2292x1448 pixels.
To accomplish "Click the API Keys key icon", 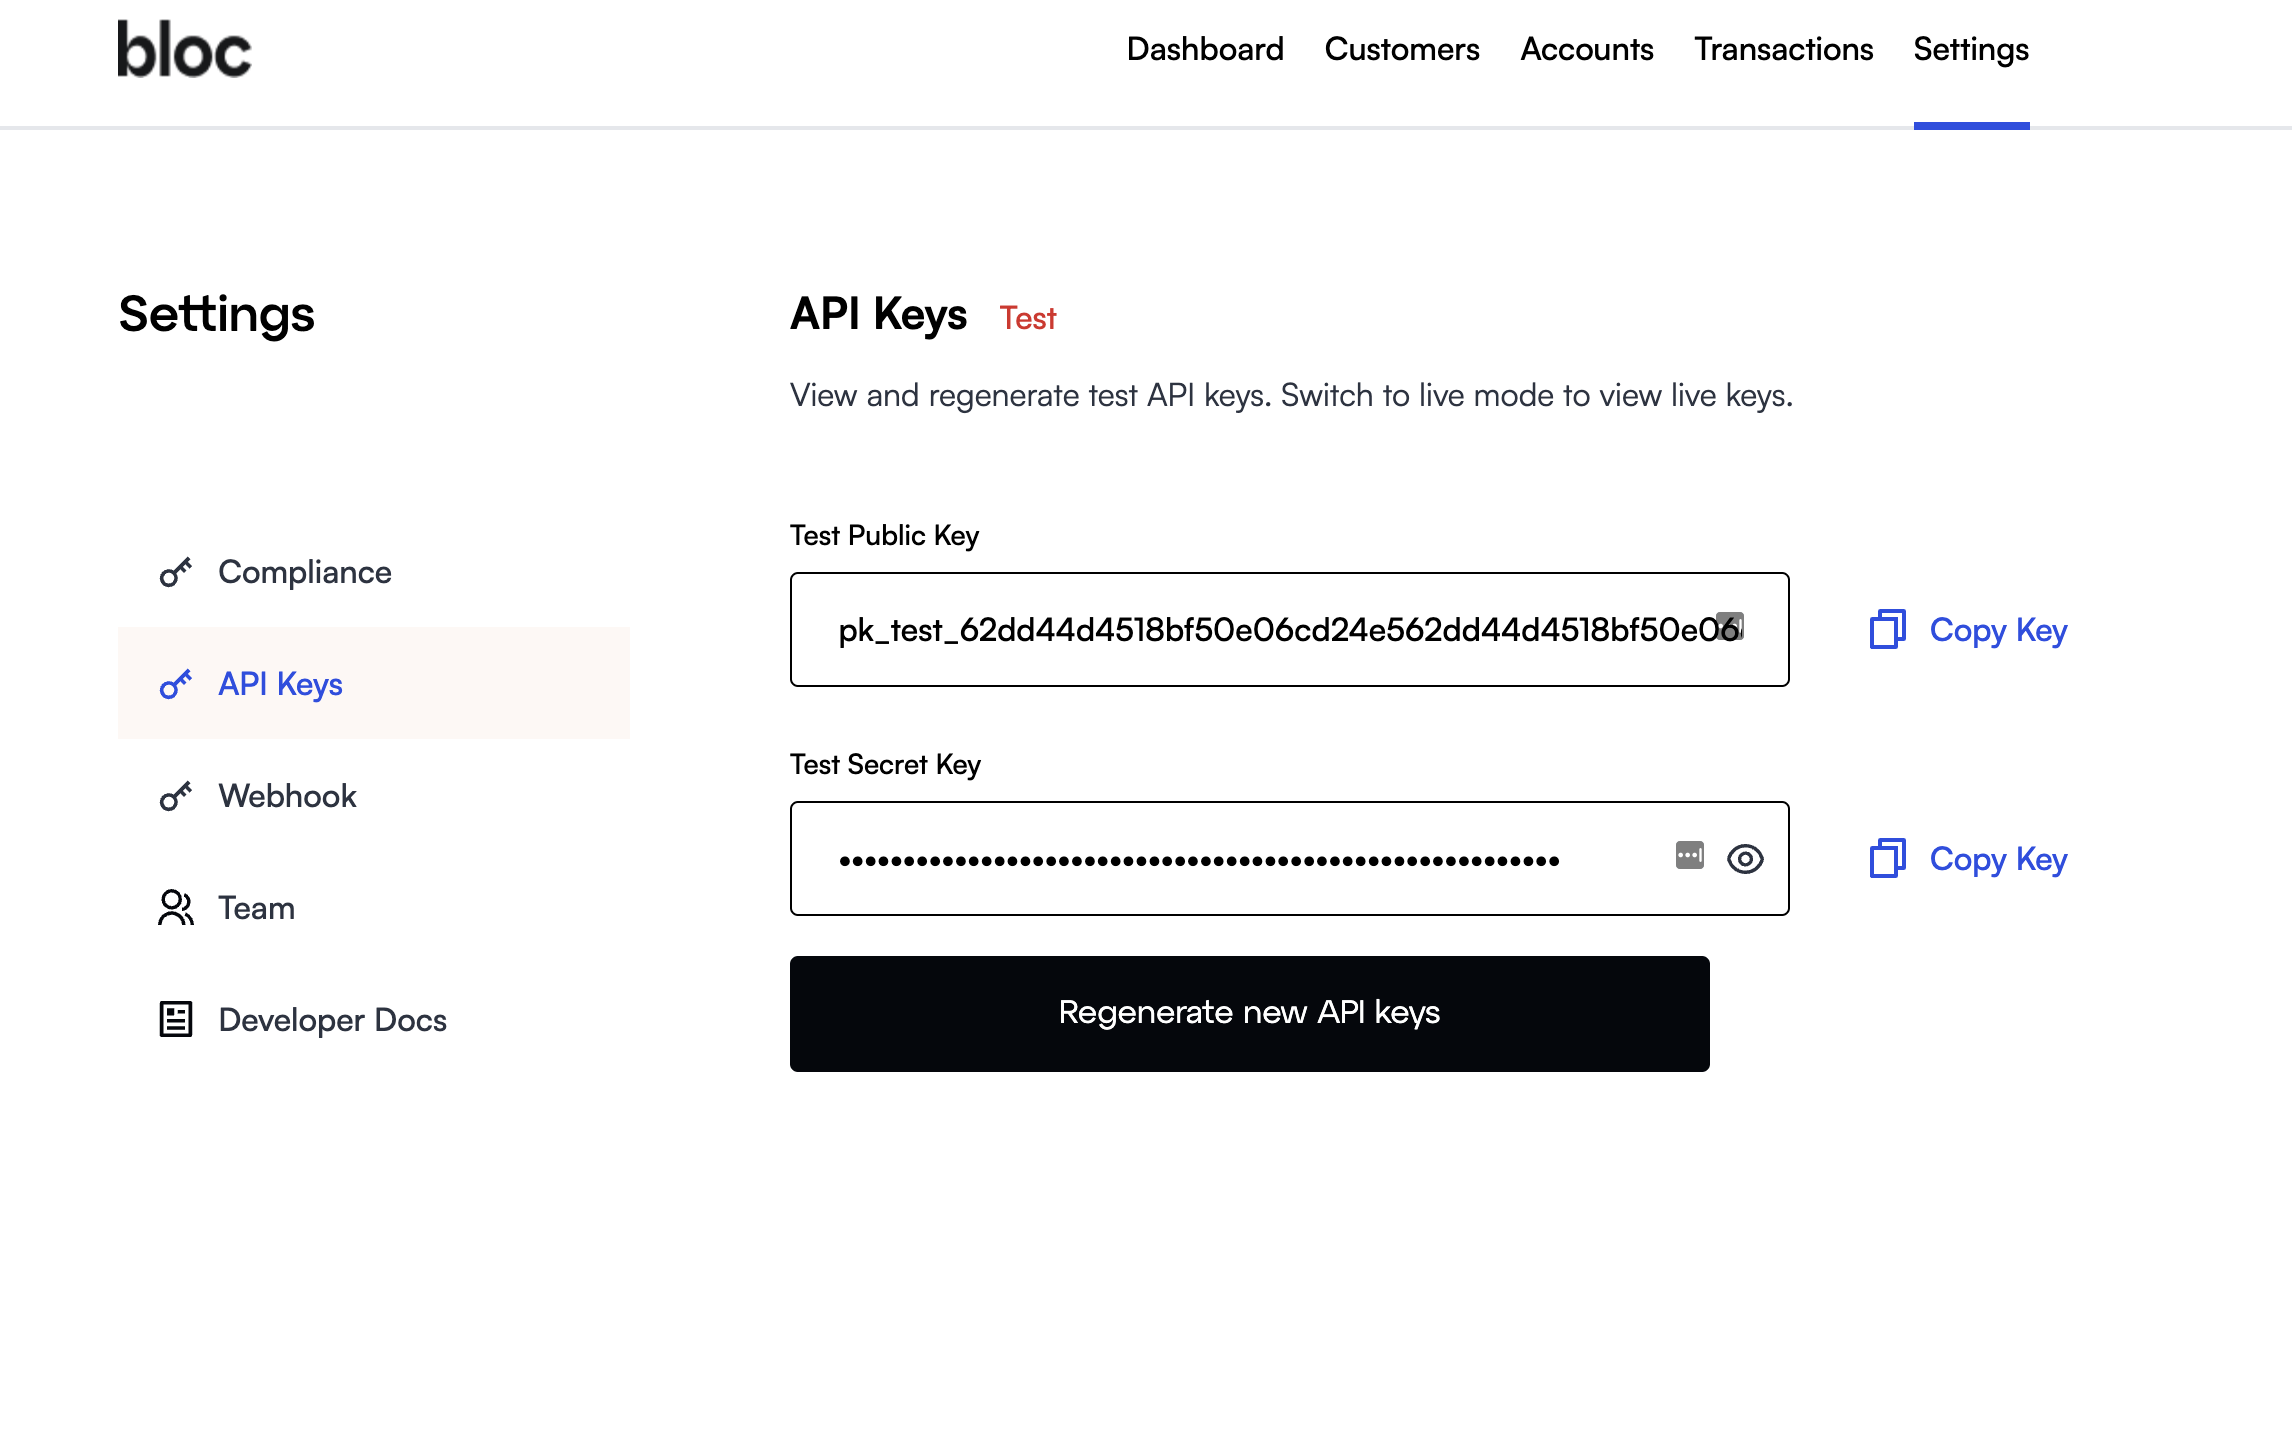I will [176, 684].
